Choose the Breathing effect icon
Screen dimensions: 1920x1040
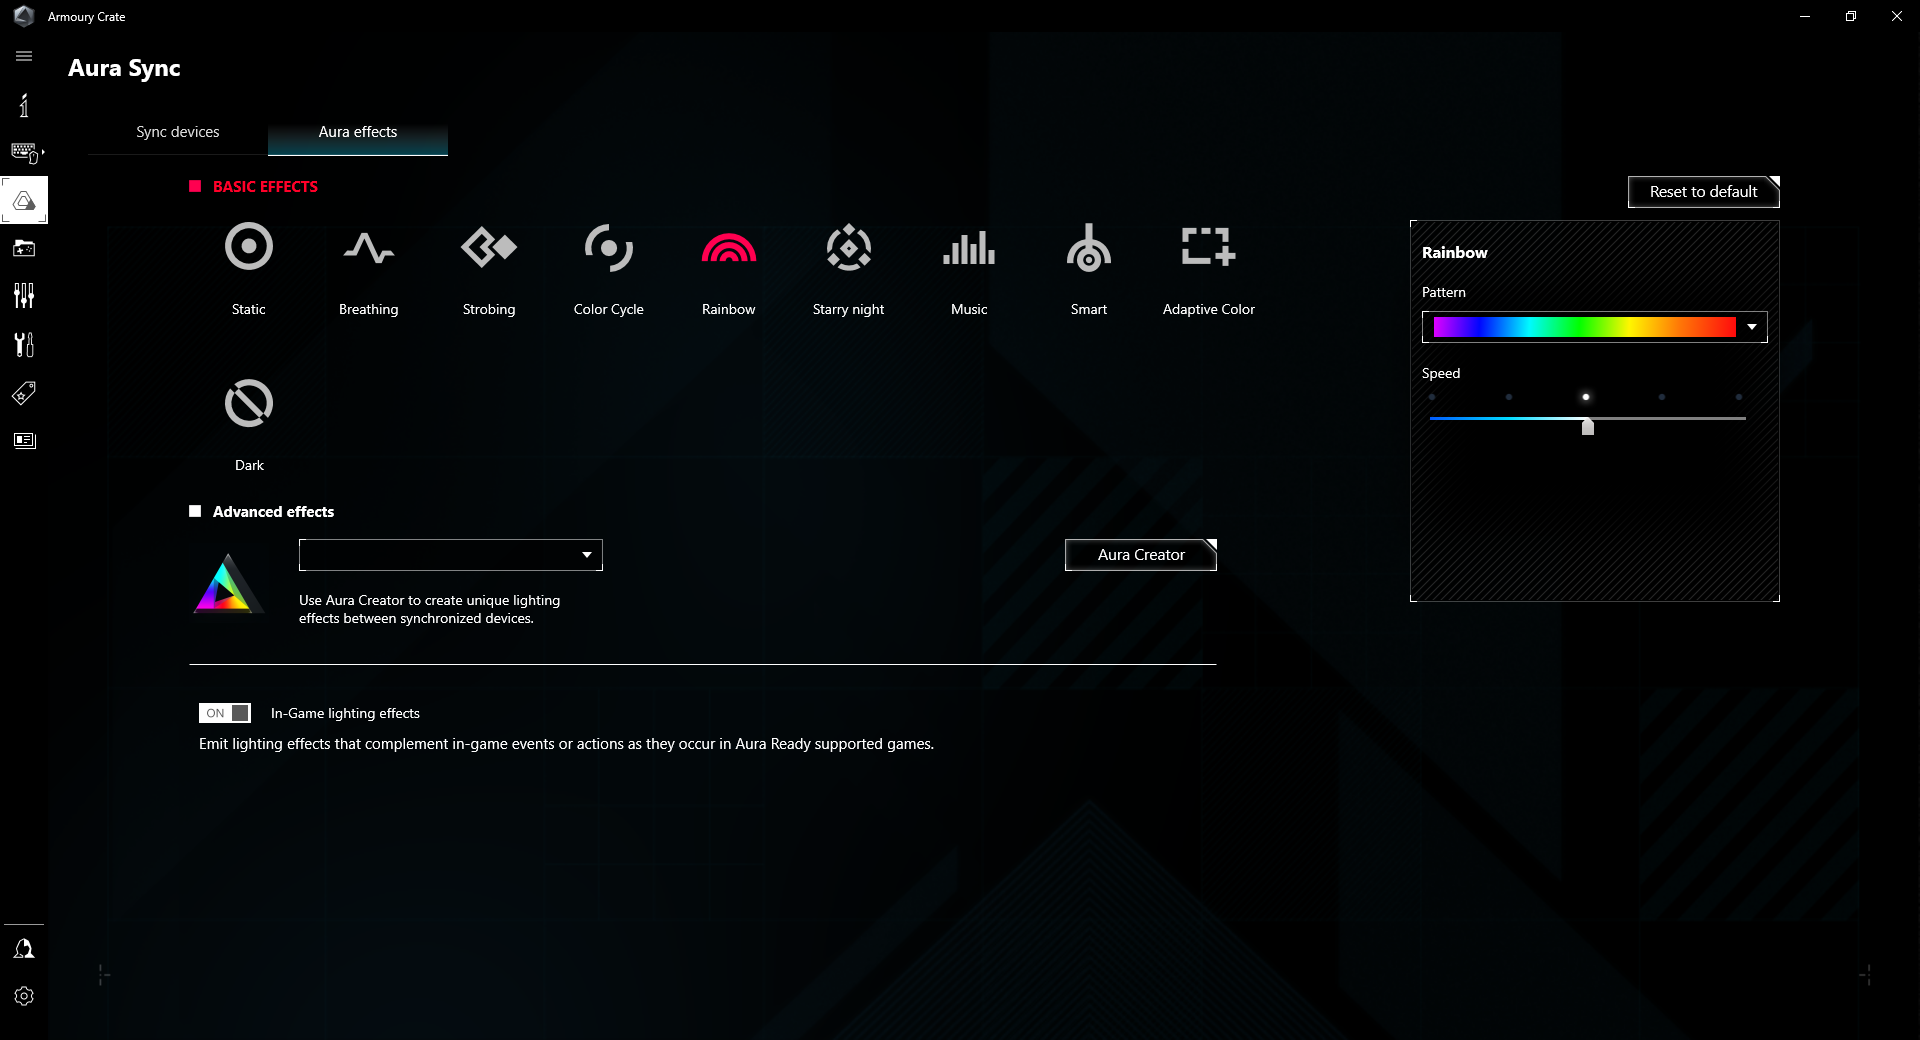(x=369, y=247)
